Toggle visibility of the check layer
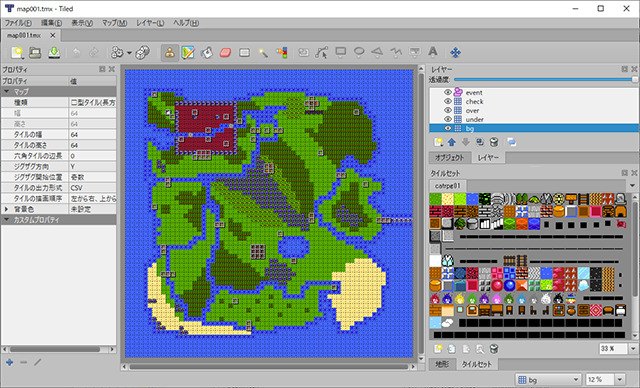Screen dimensions: 640x388 (x=447, y=101)
